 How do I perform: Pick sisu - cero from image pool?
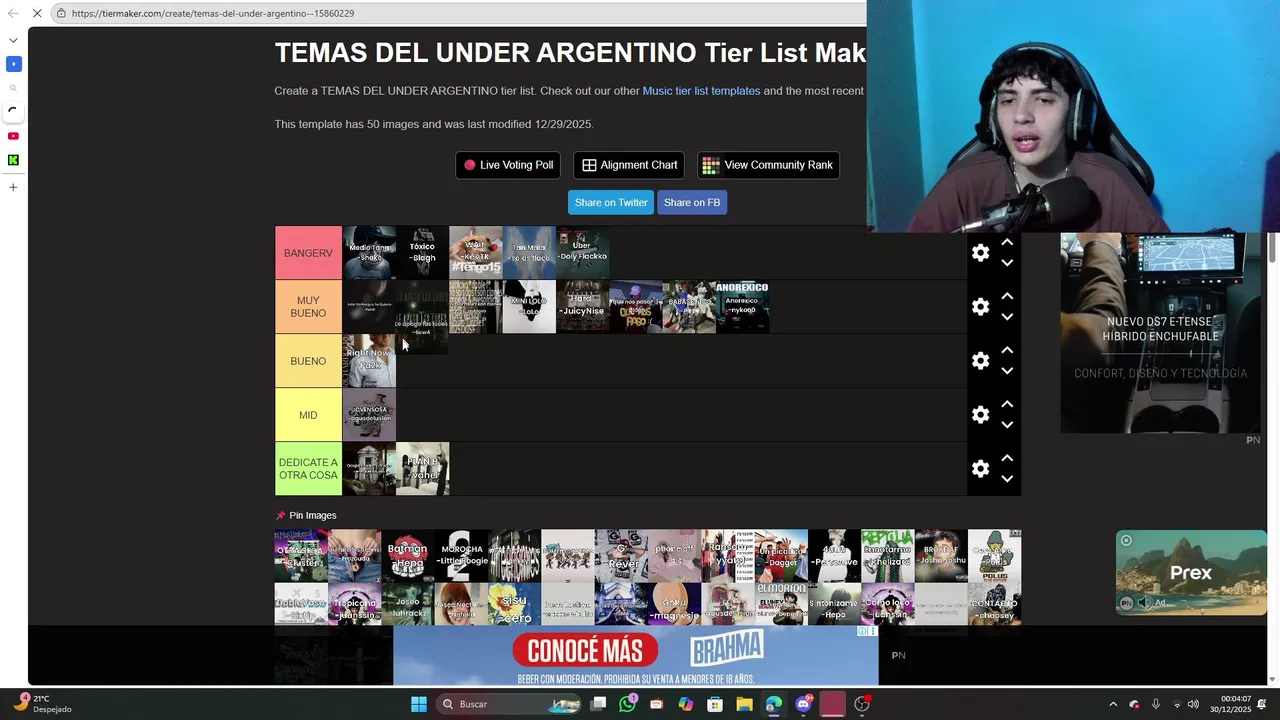(x=514, y=605)
